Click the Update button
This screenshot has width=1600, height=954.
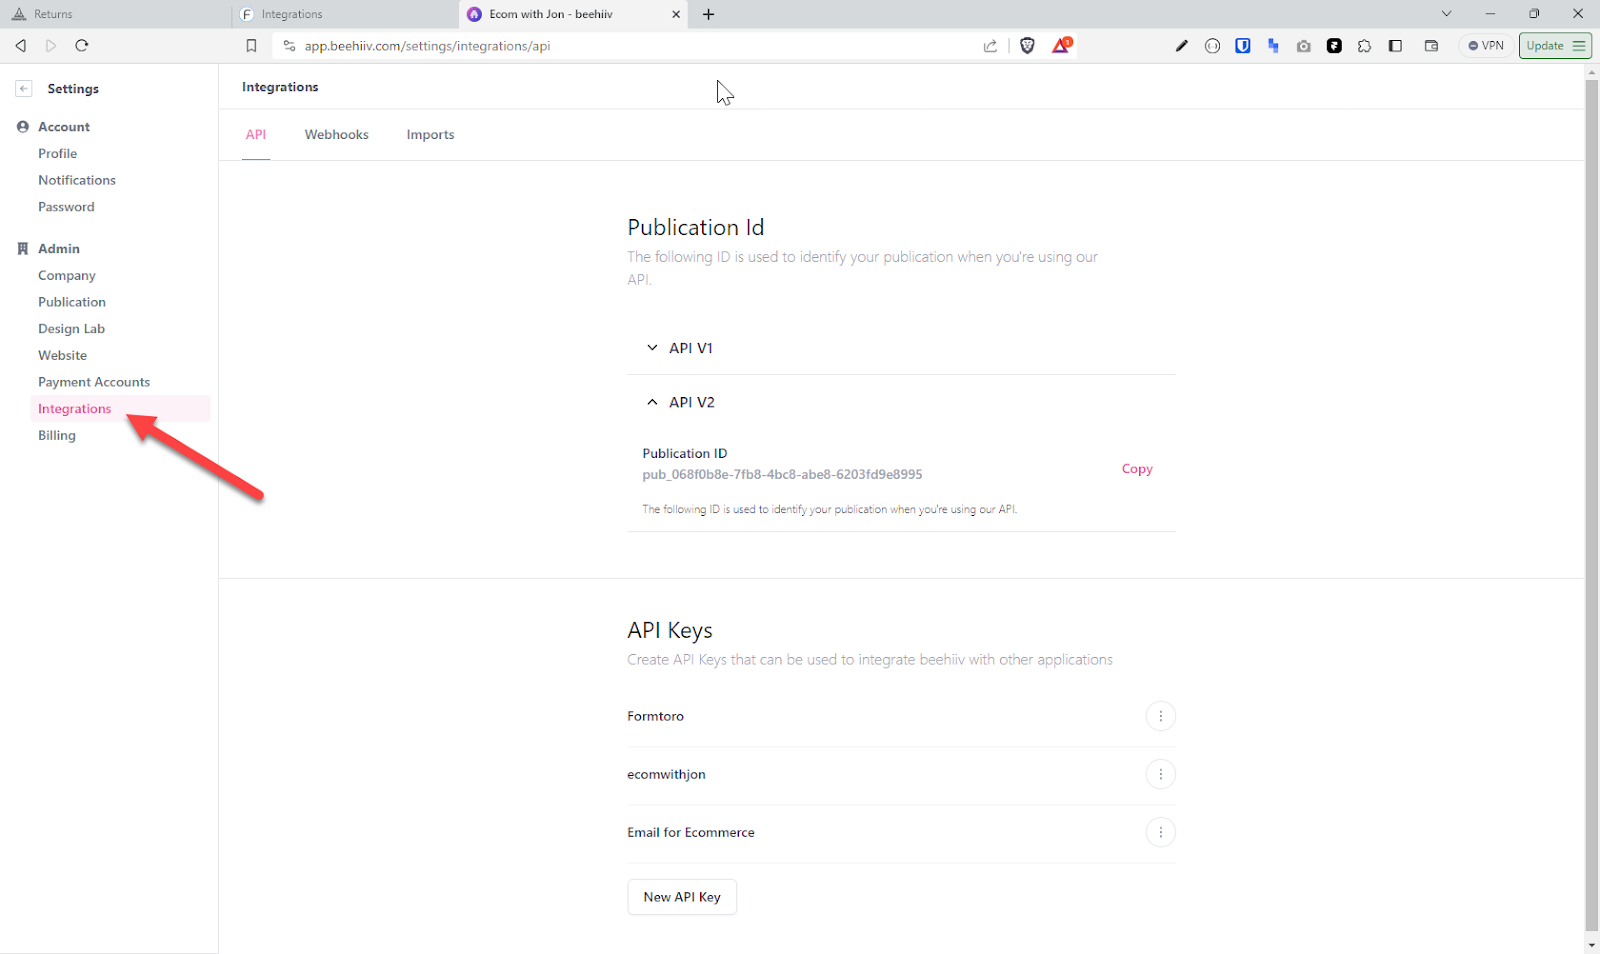click(x=1555, y=46)
